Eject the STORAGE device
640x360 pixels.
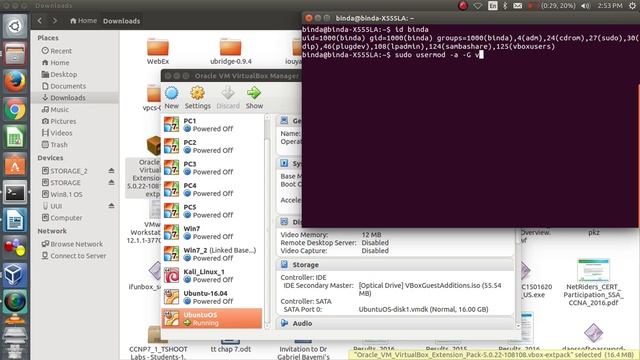(111, 182)
